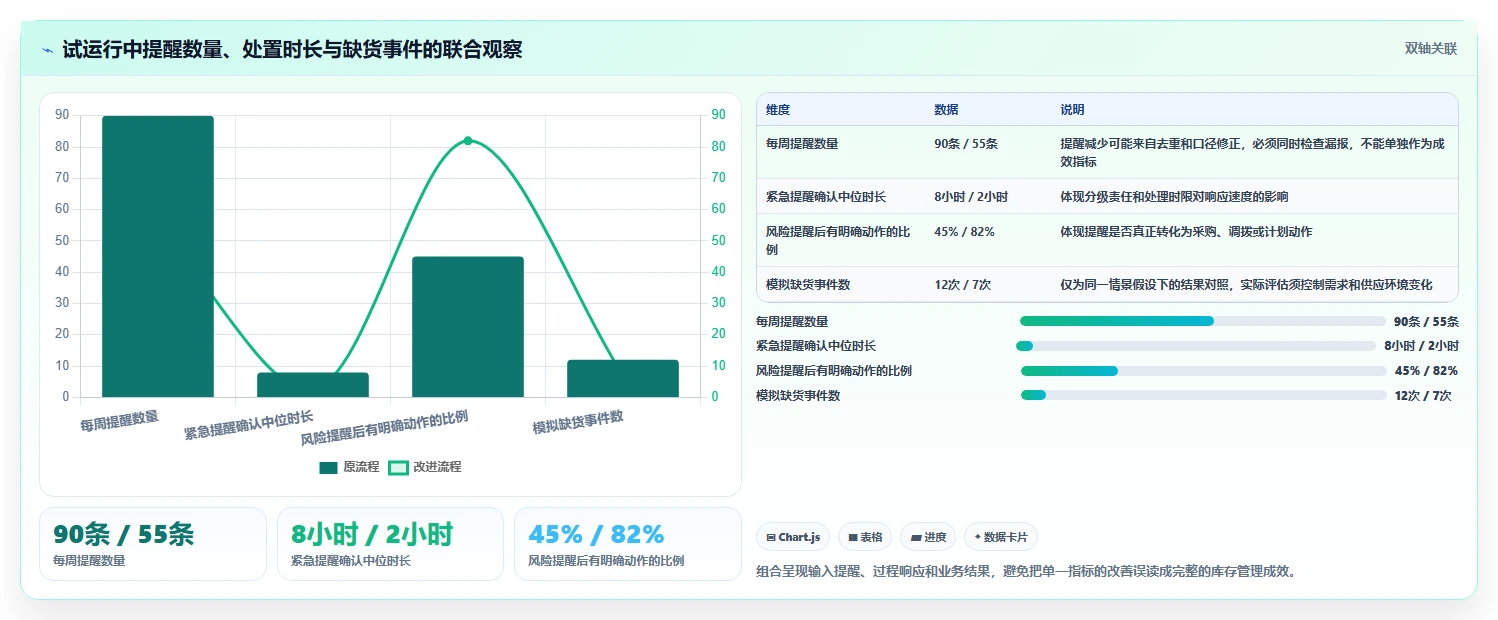This screenshot has height=620, width=1498.
Task: Open the 90条 / 55条 data card
Action: [x=153, y=544]
